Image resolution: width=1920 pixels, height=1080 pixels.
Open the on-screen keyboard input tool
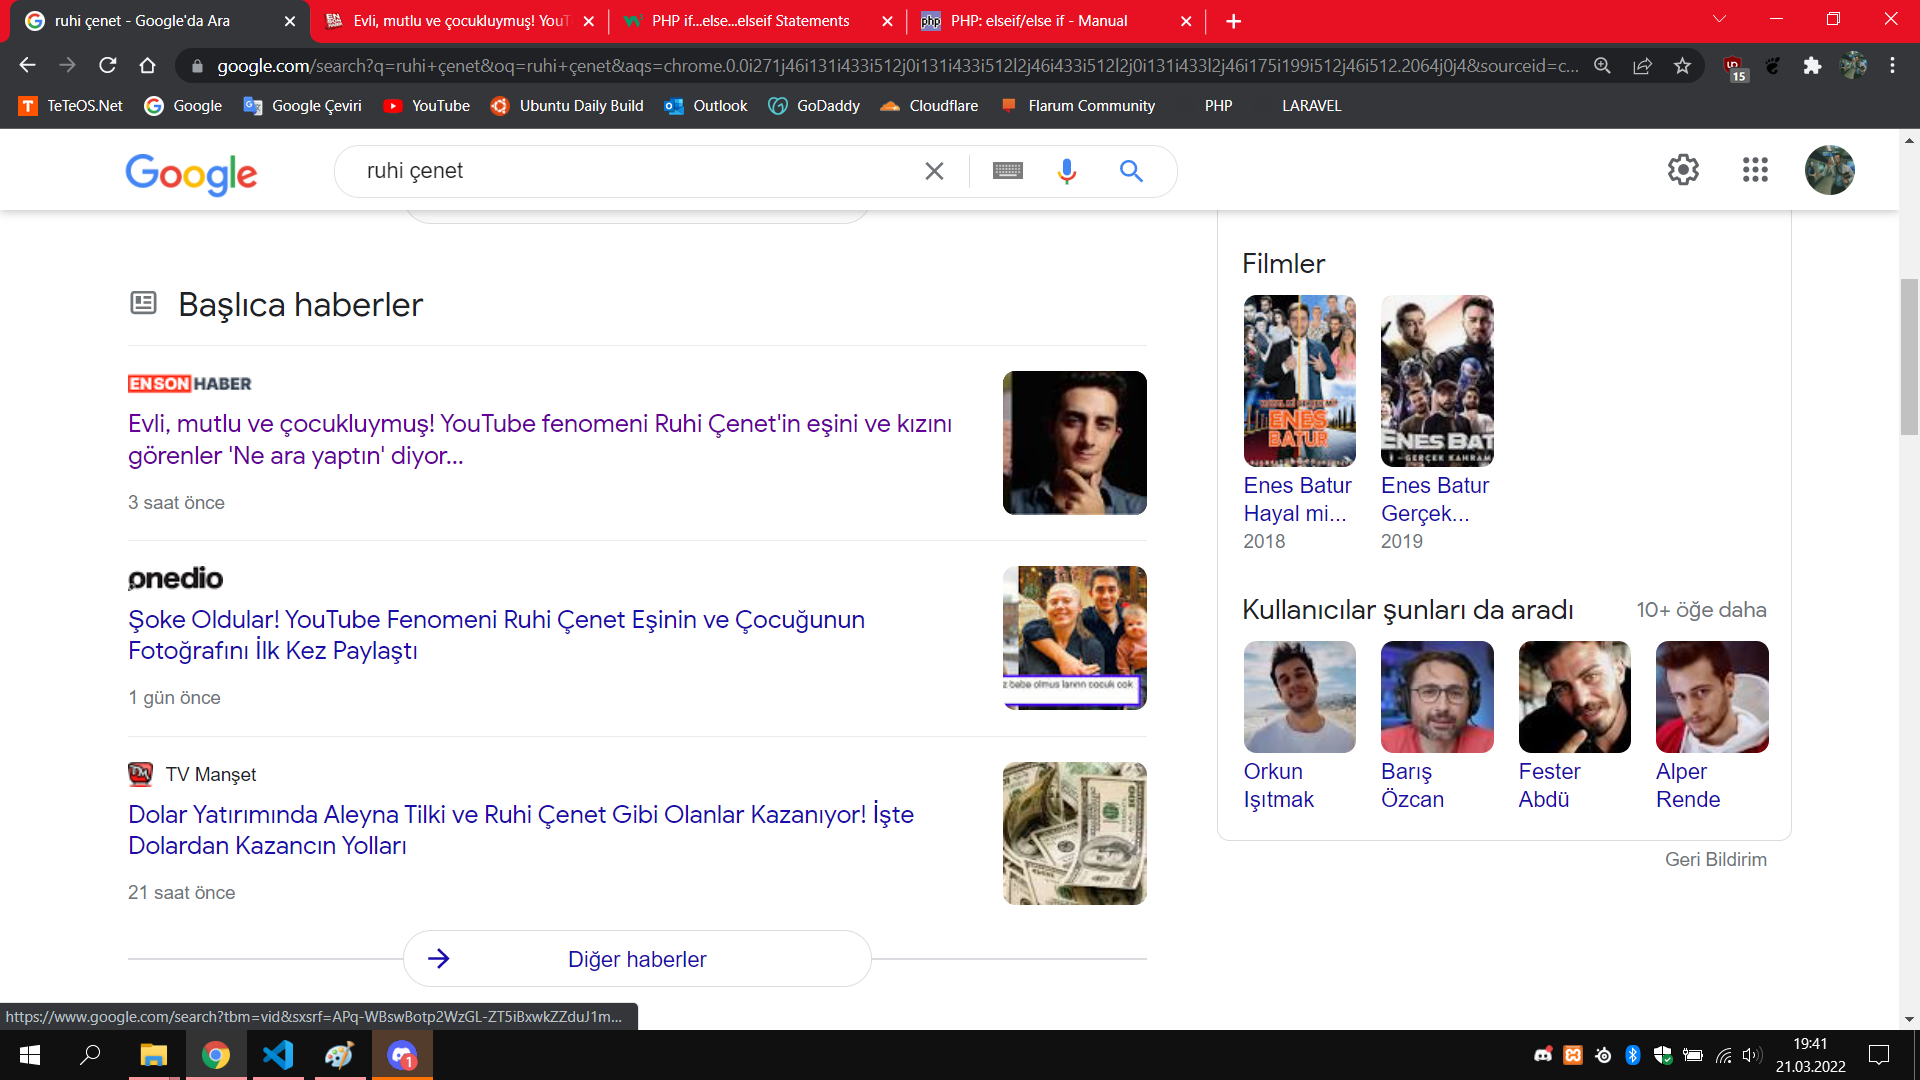click(x=1007, y=171)
